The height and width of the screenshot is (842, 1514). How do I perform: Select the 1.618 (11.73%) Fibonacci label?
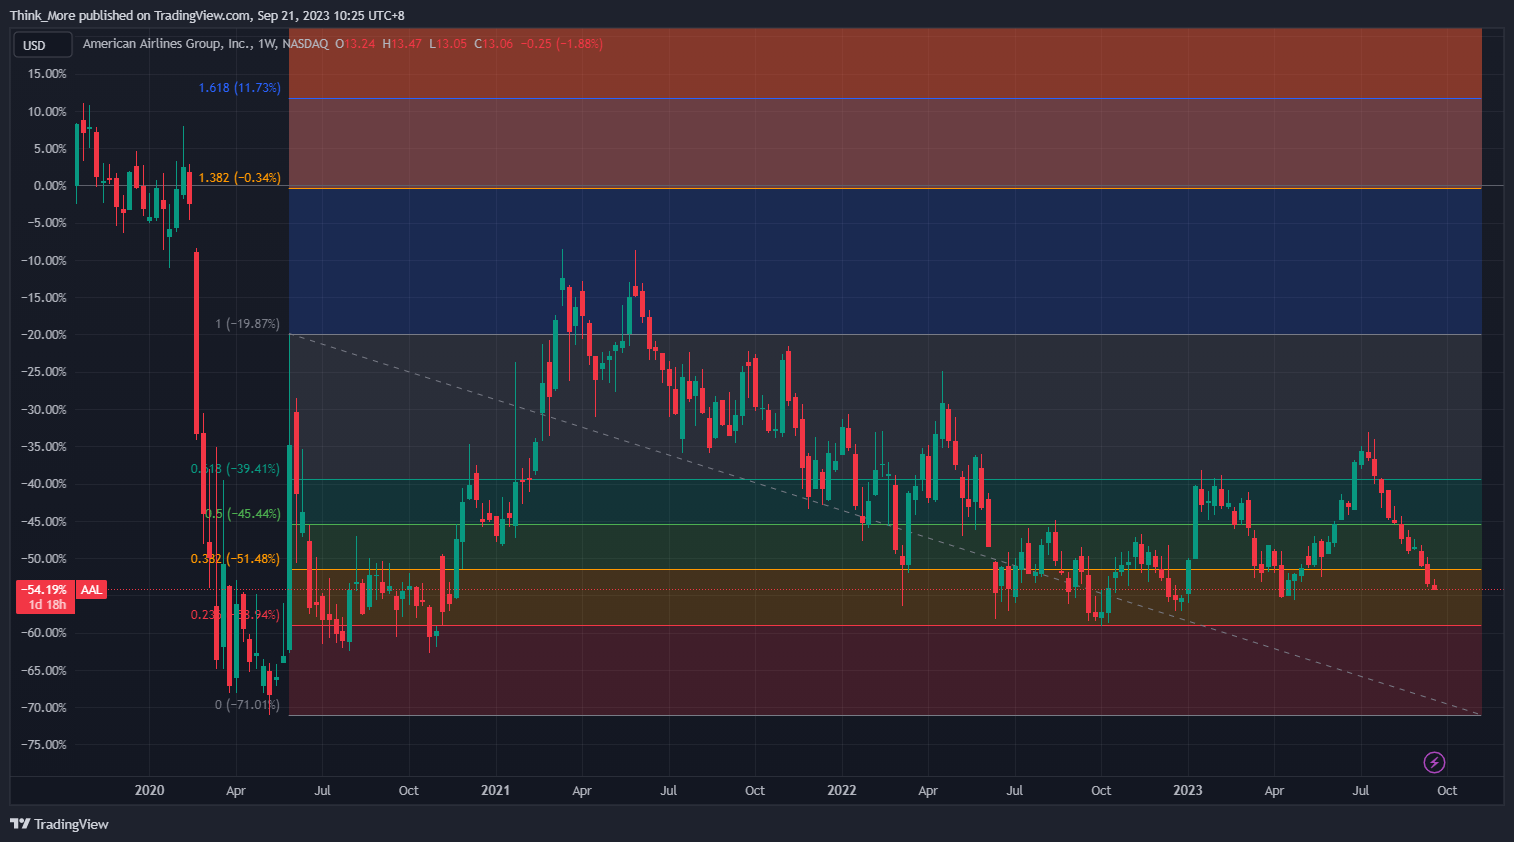(239, 88)
